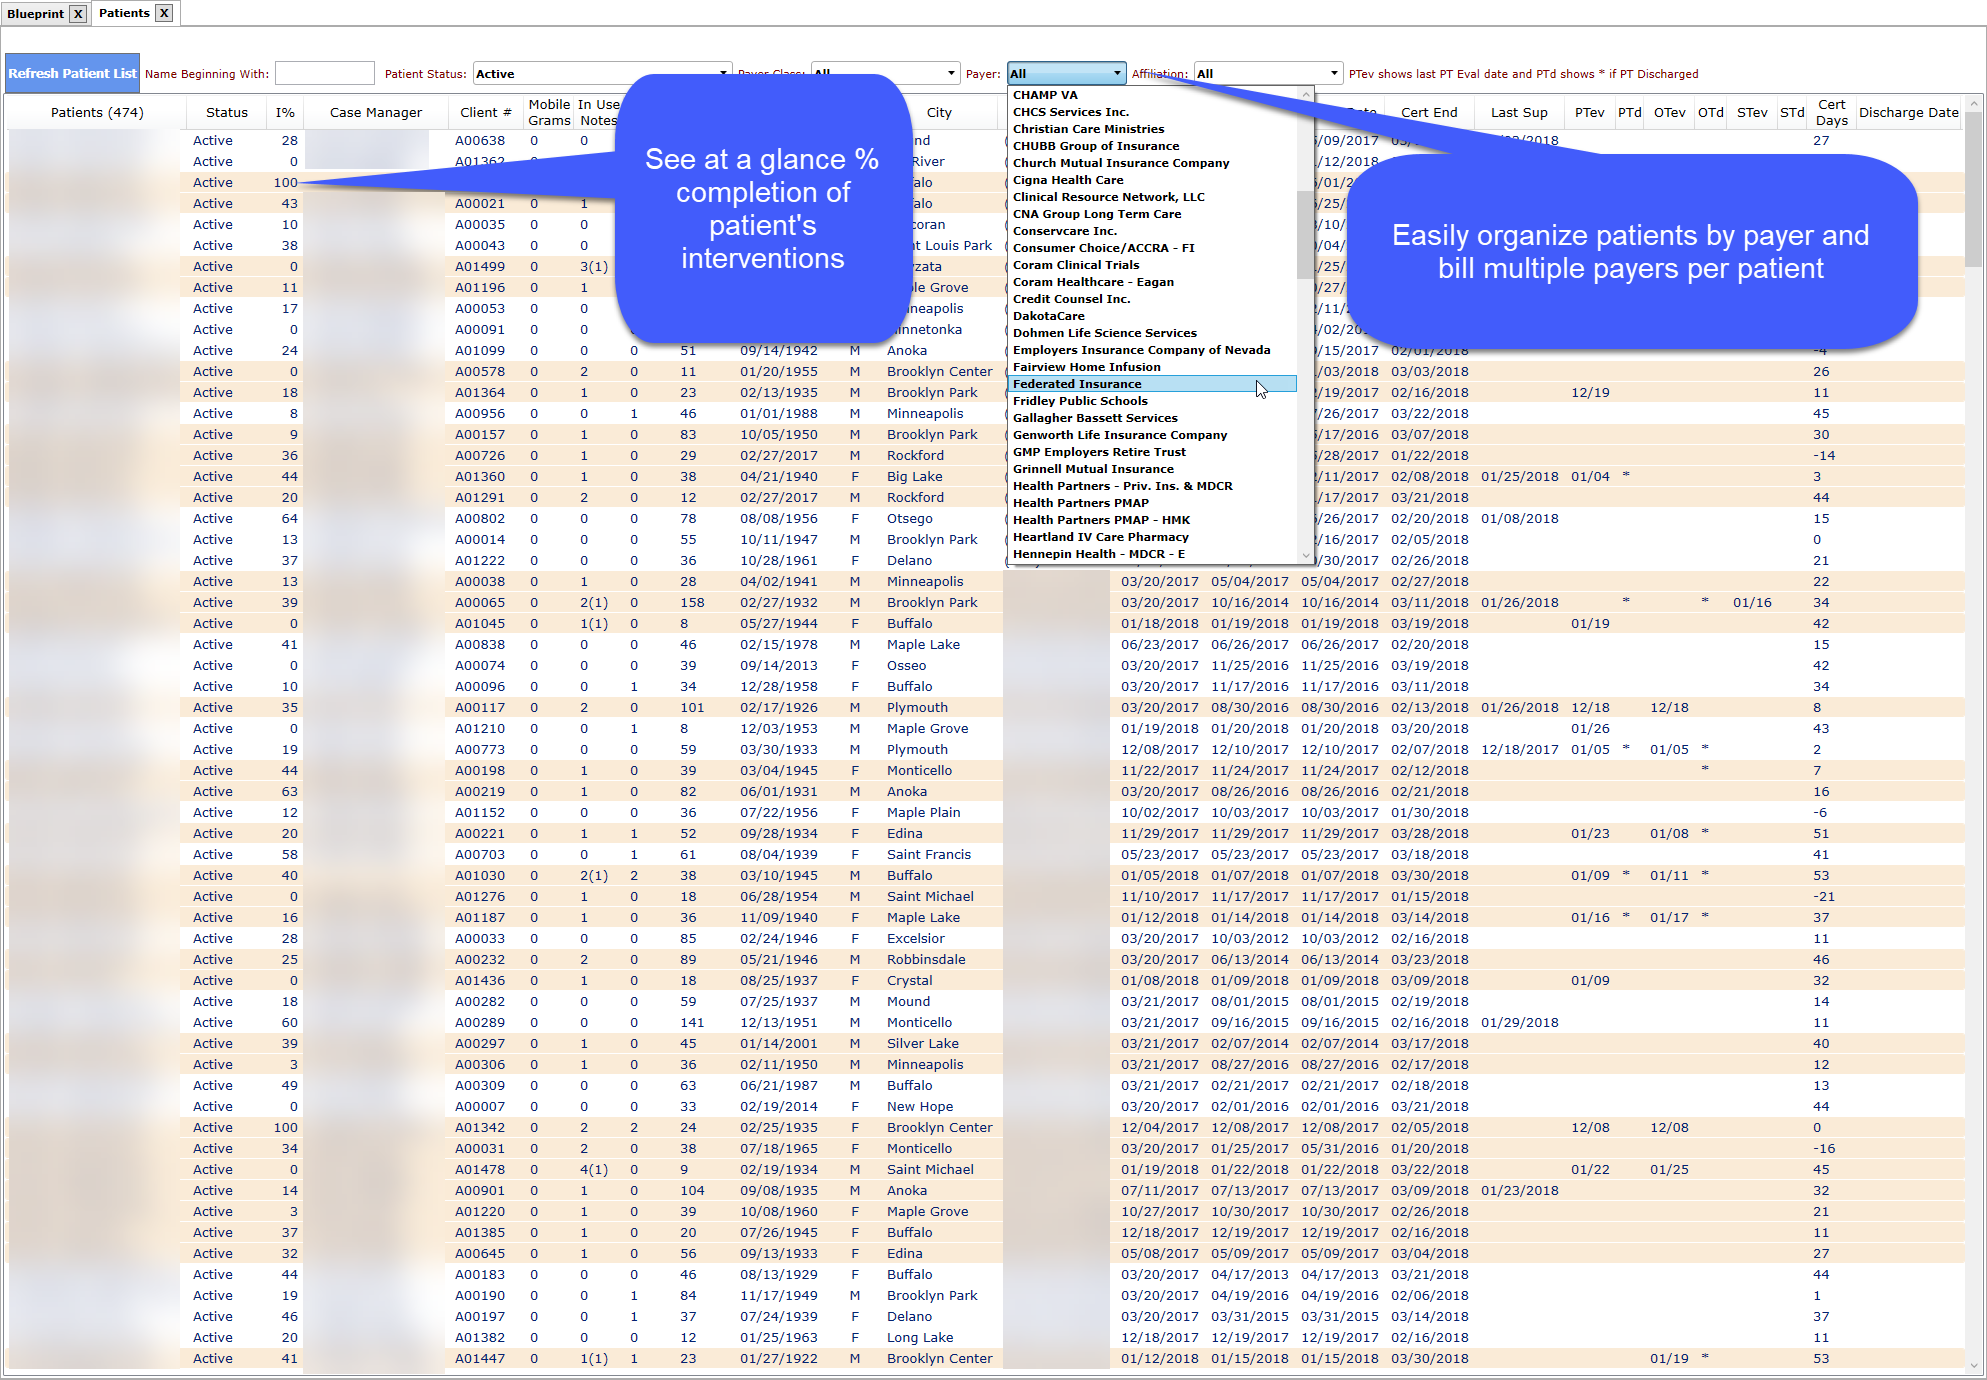
Task: Click city cell Mound
Action: pyautogui.click(x=908, y=1002)
